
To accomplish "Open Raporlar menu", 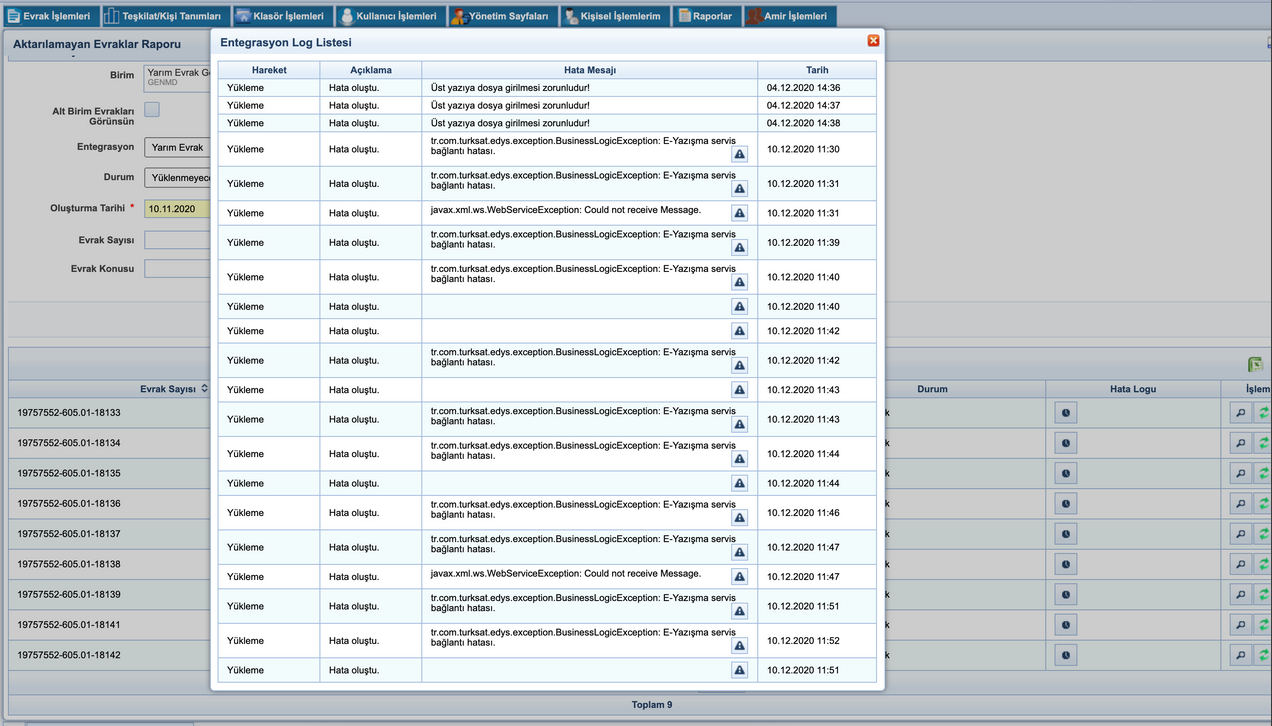I will point(706,16).
